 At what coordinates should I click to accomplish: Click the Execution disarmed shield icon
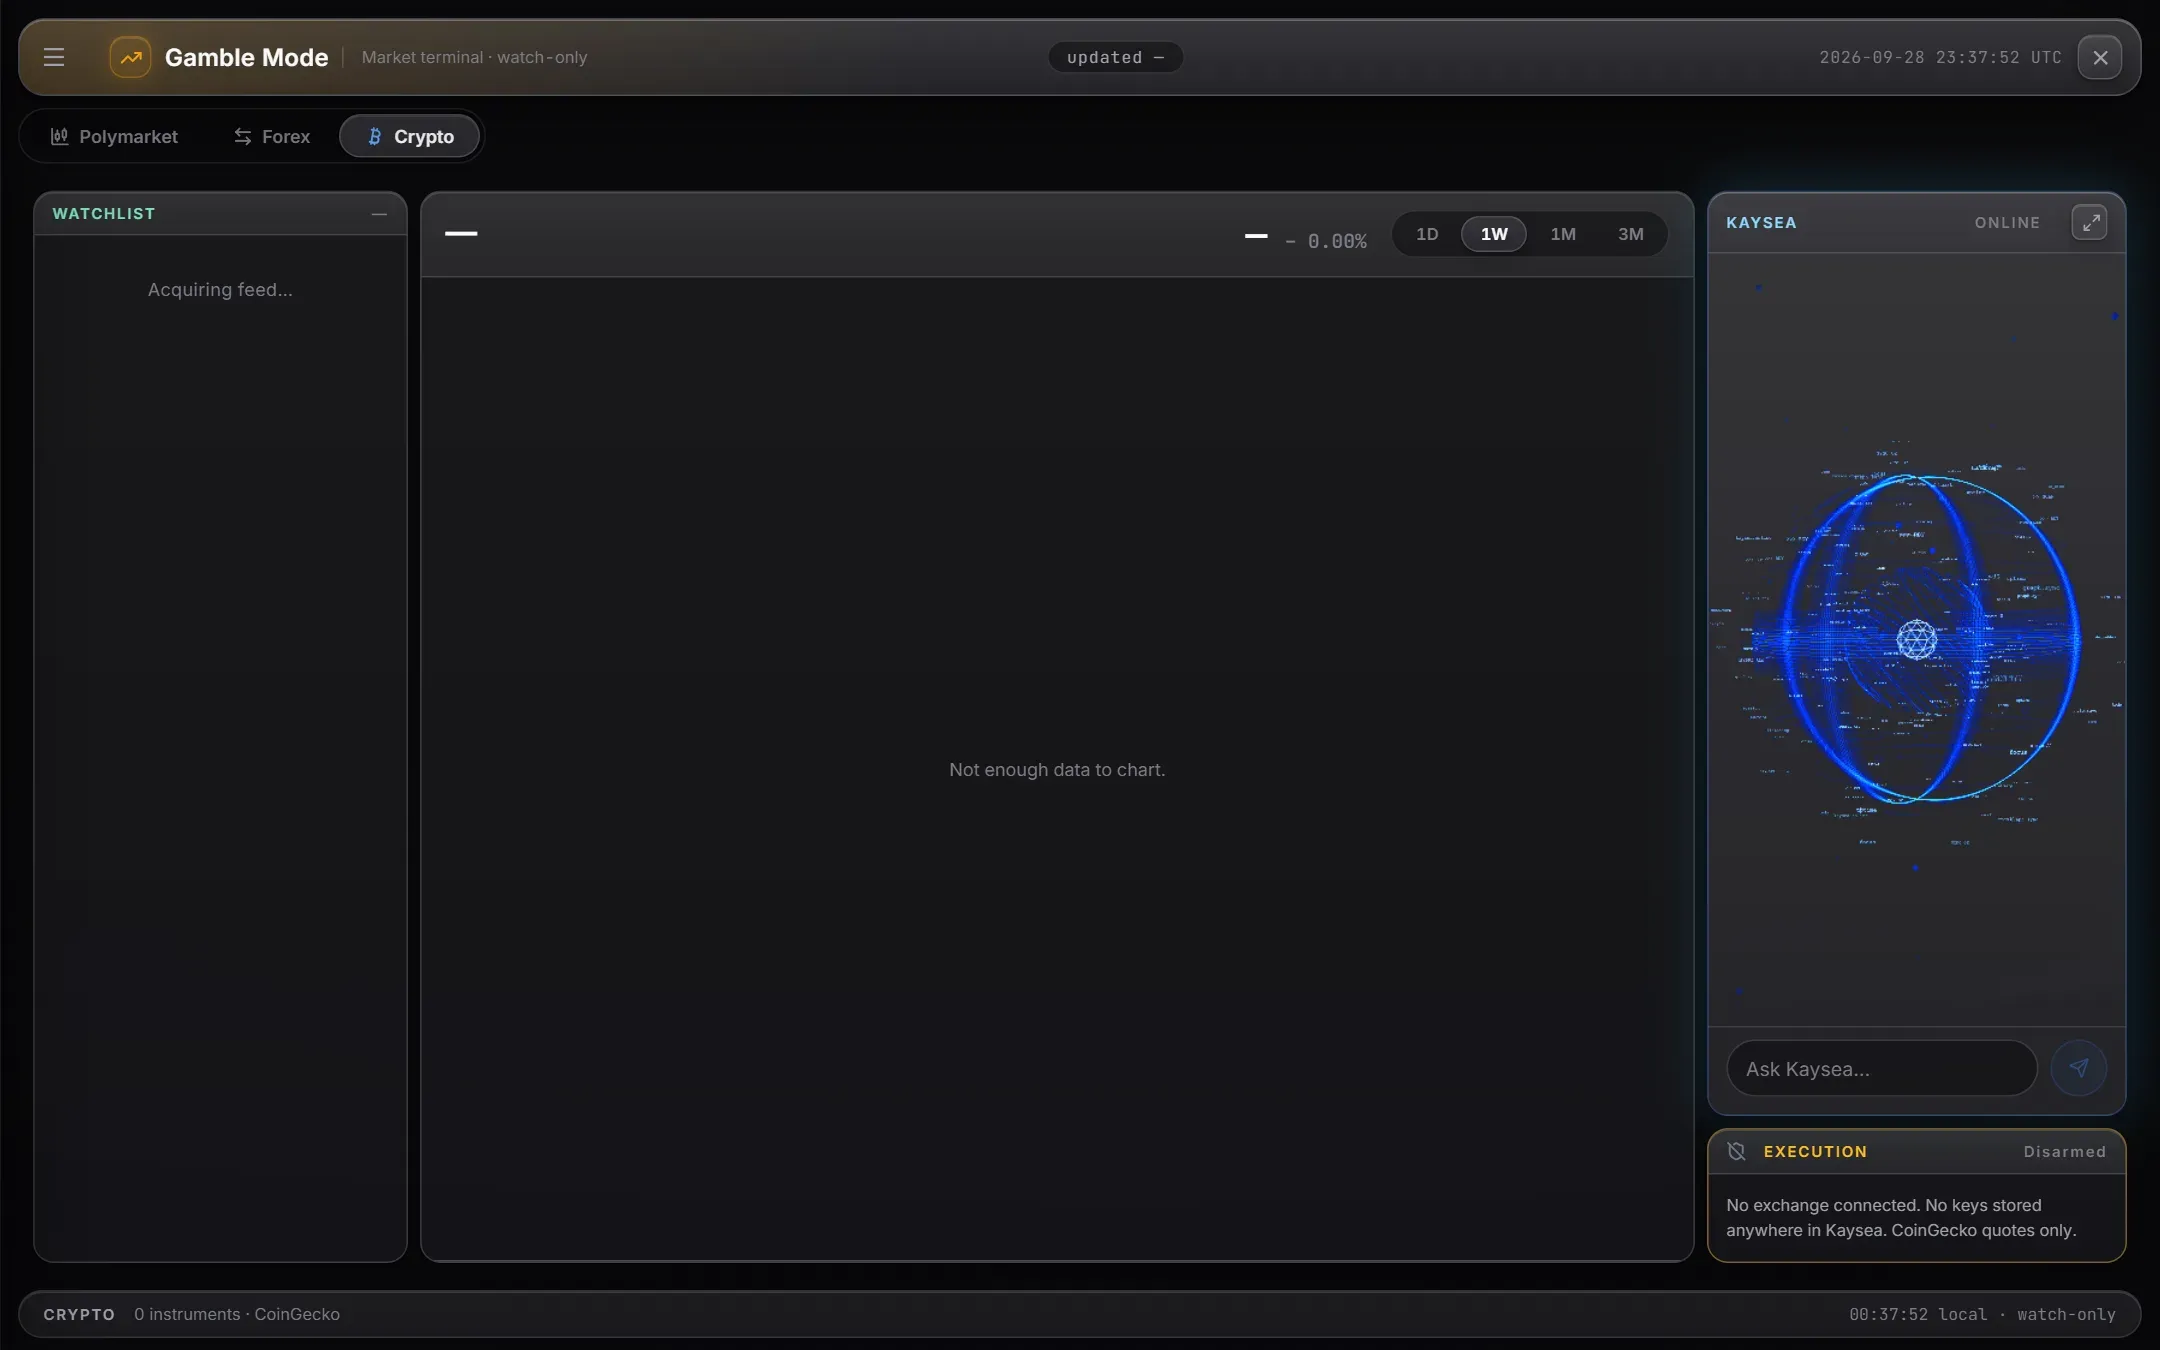(1736, 1151)
